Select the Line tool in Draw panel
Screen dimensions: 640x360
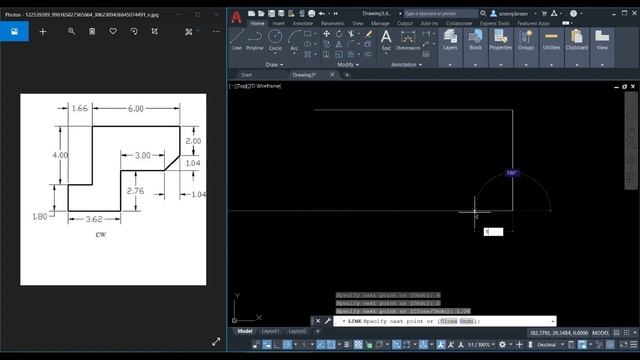click(x=237, y=40)
